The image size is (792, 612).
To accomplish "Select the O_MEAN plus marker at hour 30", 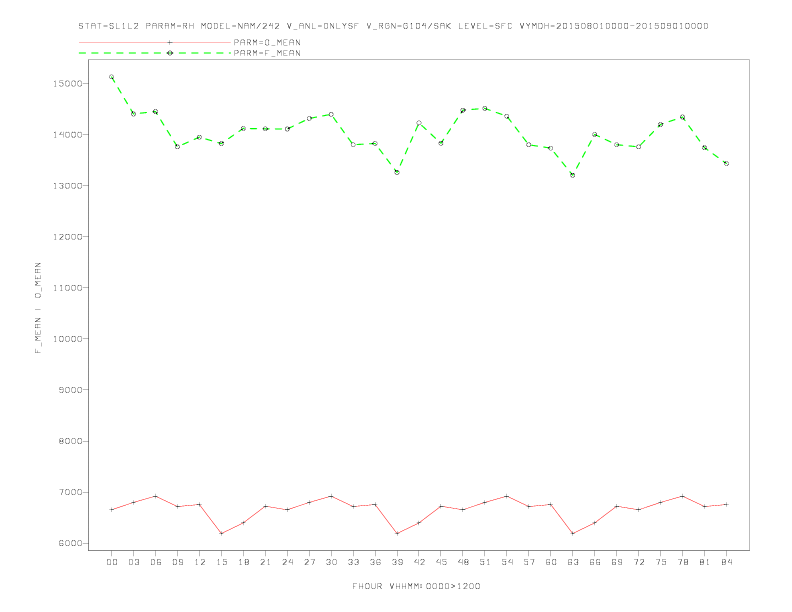I will [331, 496].
